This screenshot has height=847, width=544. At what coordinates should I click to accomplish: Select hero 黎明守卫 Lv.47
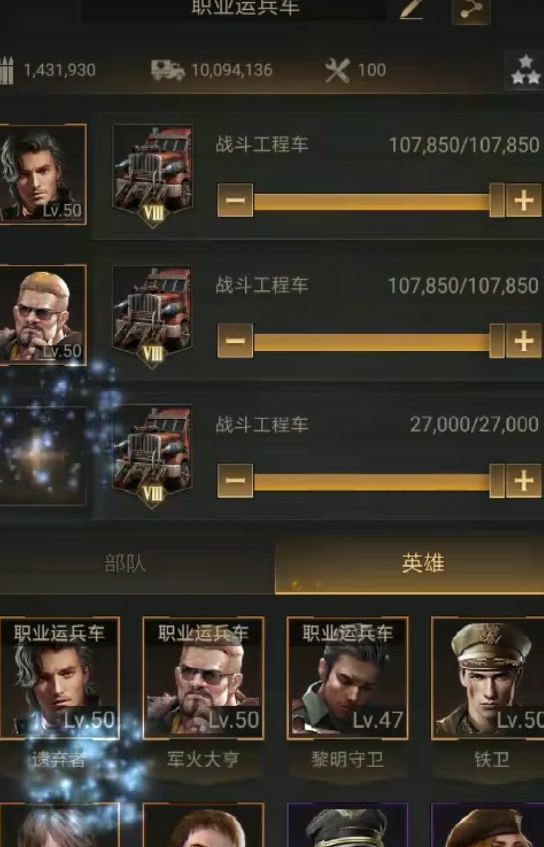click(x=347, y=678)
